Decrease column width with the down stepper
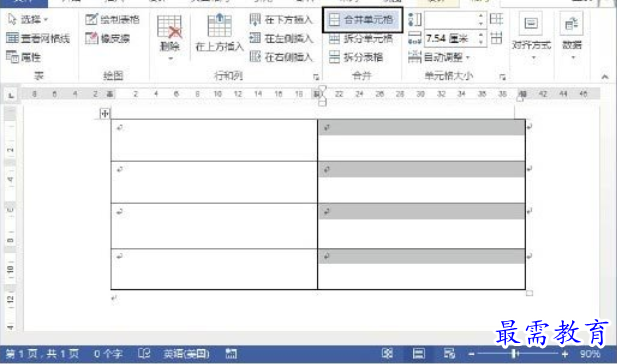This screenshot has height=364, width=617. point(481,42)
